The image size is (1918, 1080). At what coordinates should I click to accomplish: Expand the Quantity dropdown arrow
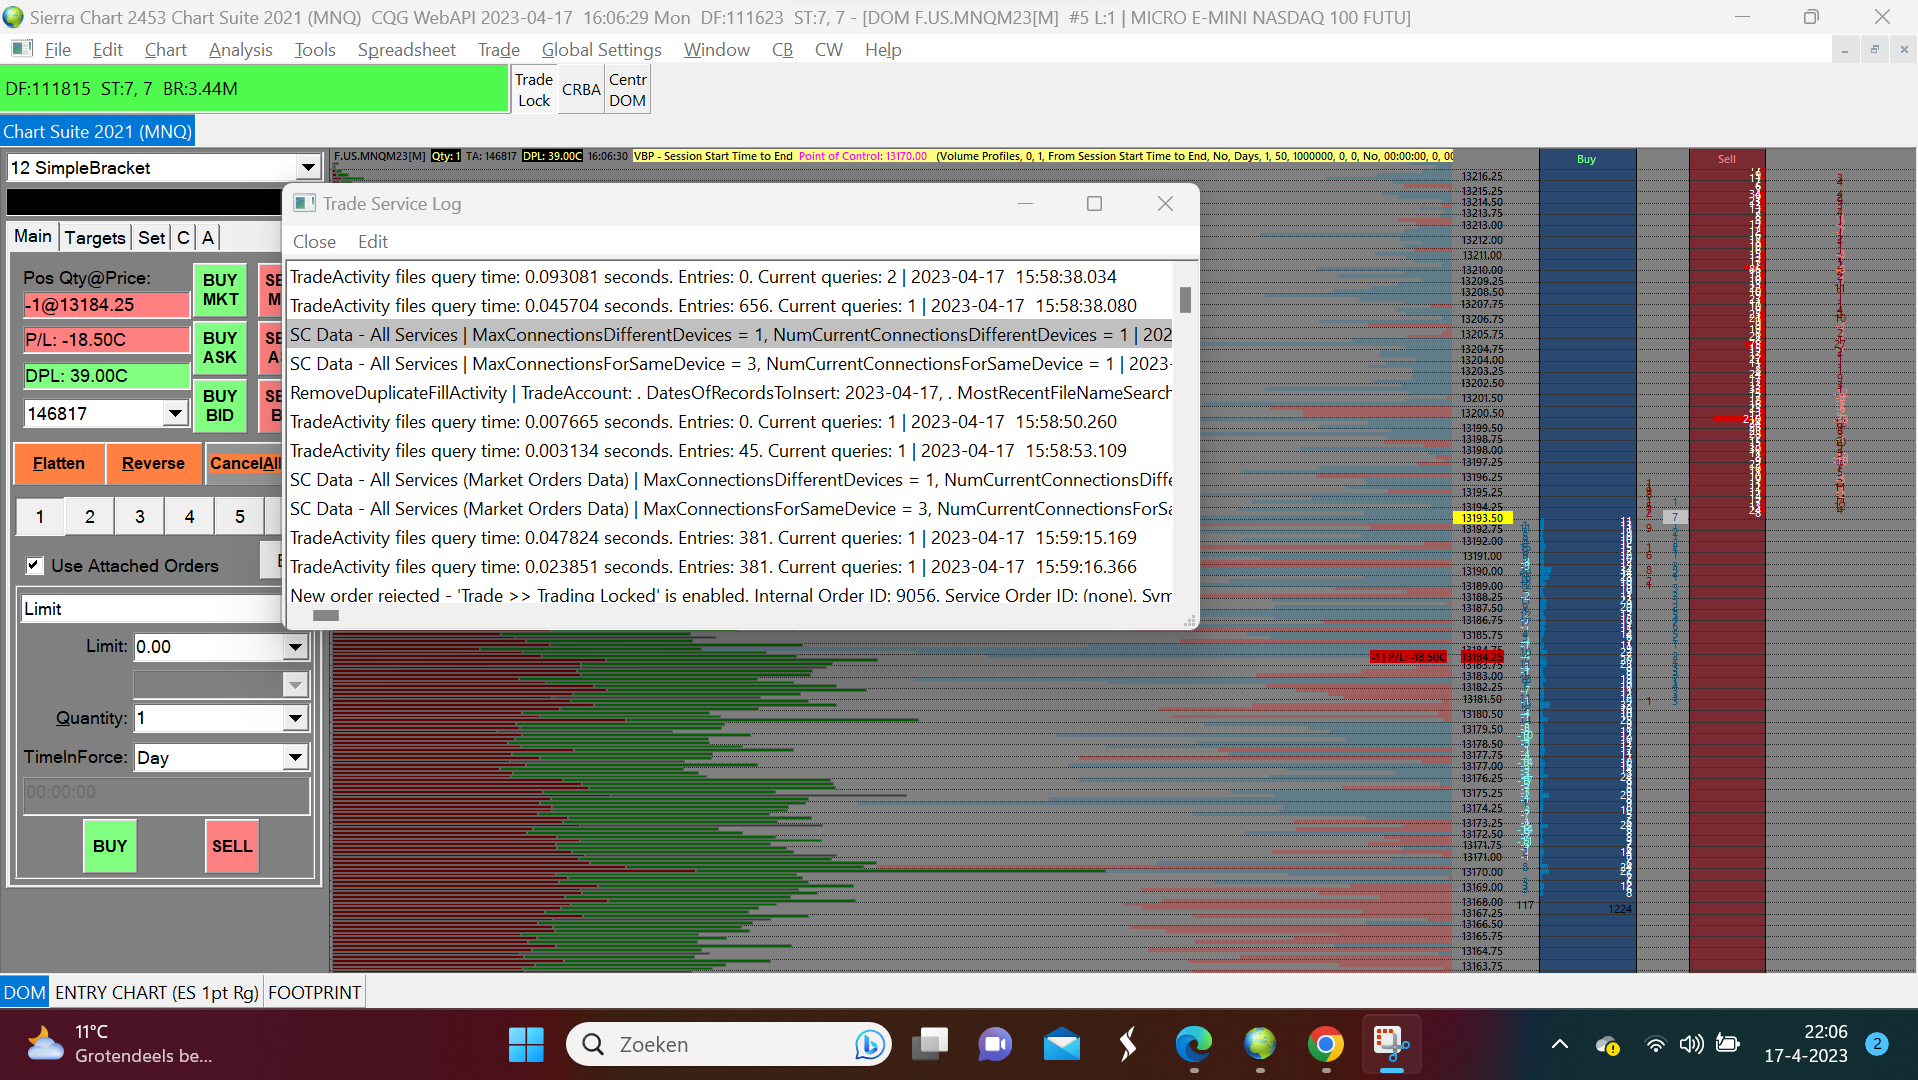tap(295, 718)
